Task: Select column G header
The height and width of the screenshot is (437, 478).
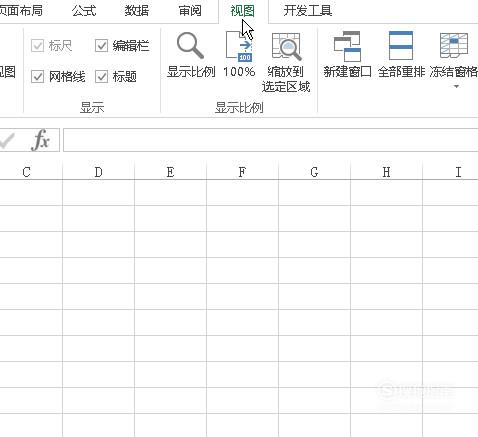Action: coord(314,172)
